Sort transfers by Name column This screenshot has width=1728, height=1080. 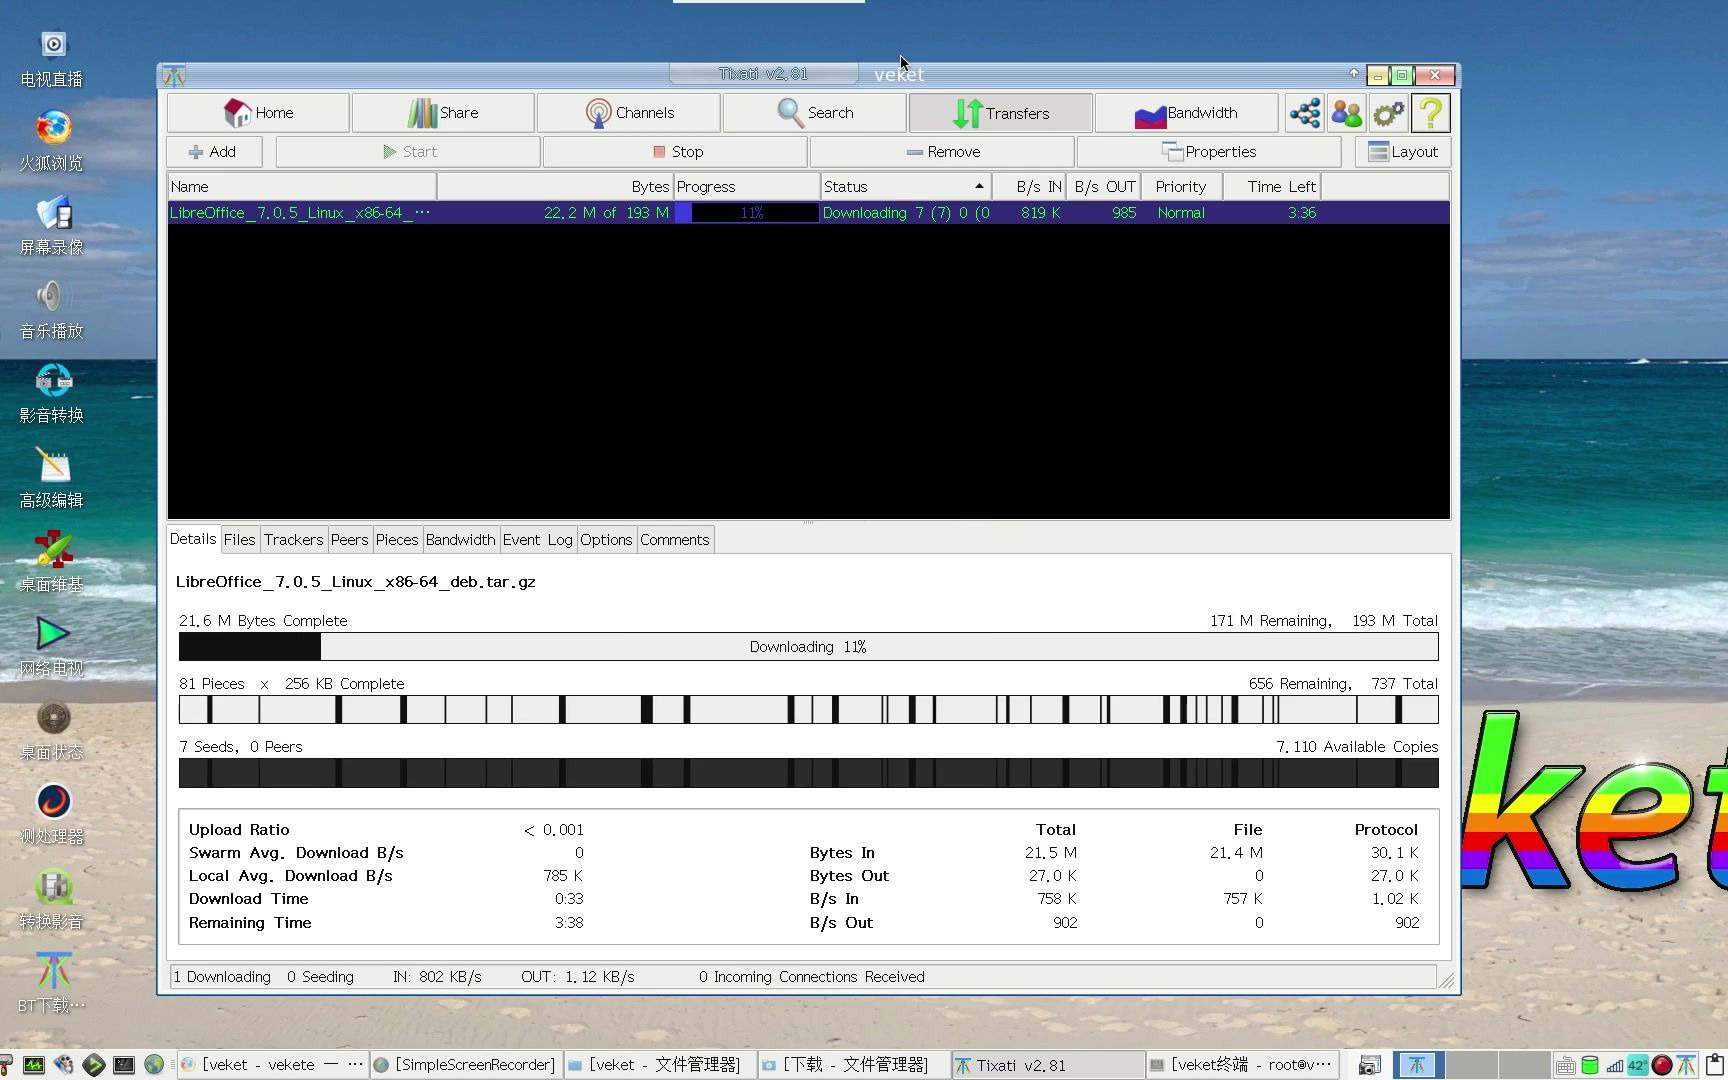[x=301, y=186]
